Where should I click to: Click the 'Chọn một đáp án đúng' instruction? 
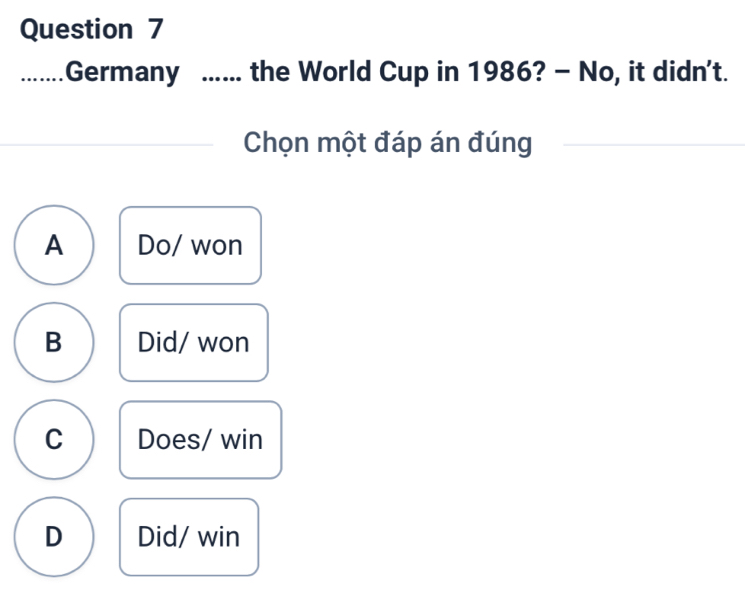point(388,144)
